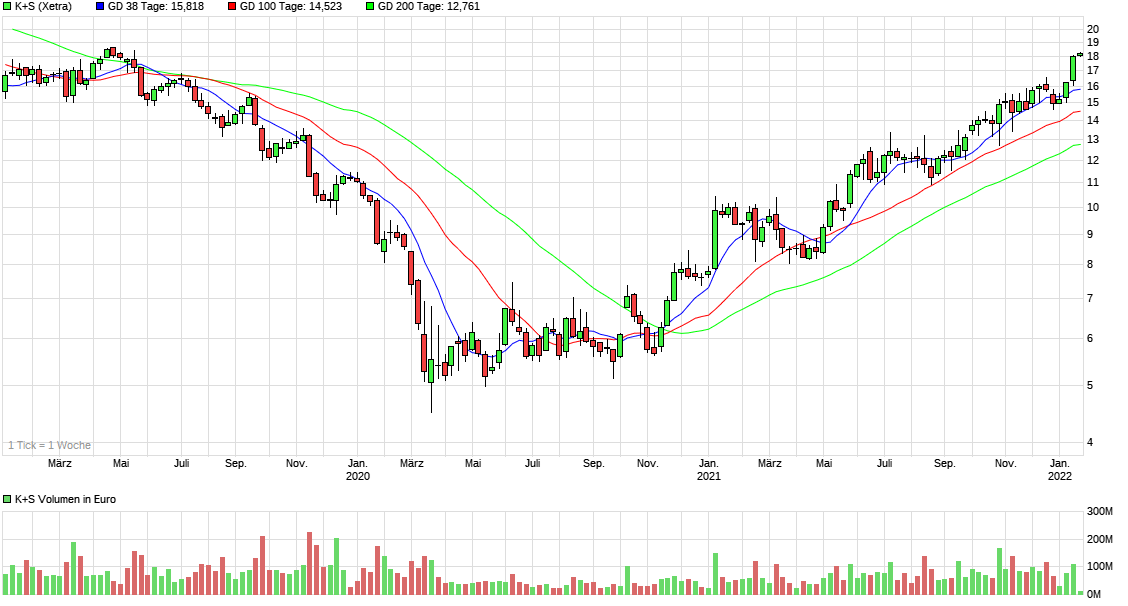Click the green K+S (Xetra) legend swatch
This screenshot has height=606, width=1128.
click(x=7, y=6)
